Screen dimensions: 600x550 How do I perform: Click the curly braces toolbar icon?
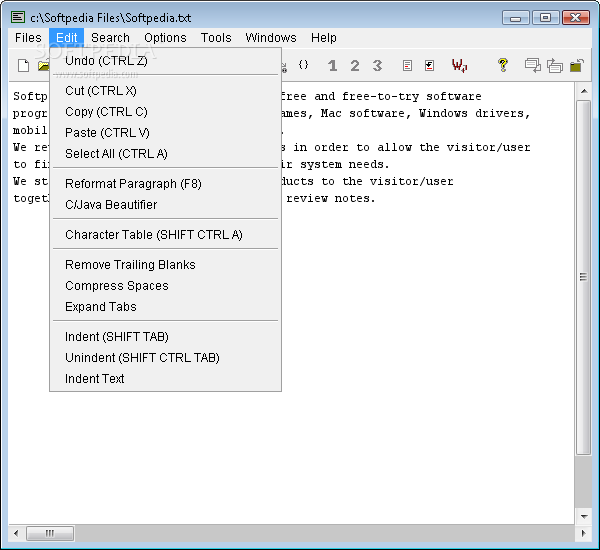(x=303, y=65)
